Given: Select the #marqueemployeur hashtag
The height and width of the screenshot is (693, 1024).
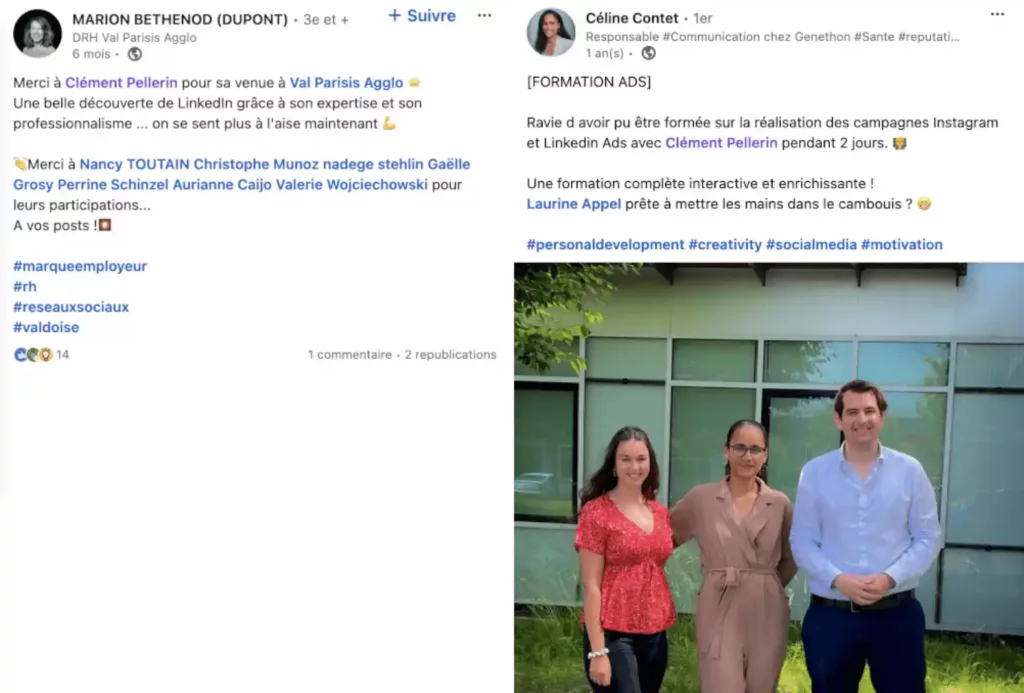Looking at the screenshot, I should [x=80, y=266].
